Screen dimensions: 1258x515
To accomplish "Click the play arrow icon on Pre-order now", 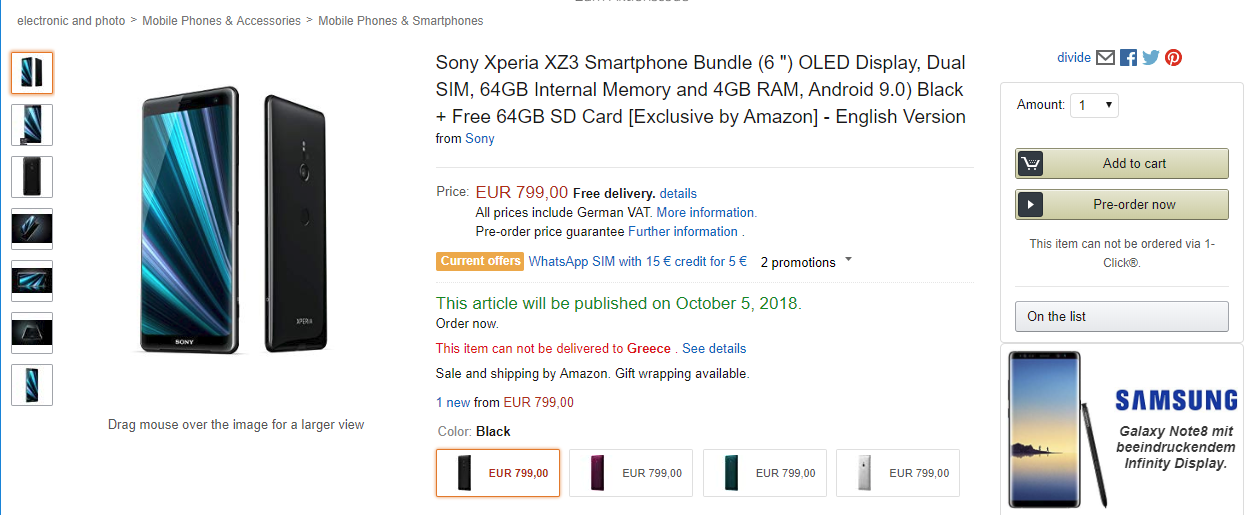I will [1030, 205].
